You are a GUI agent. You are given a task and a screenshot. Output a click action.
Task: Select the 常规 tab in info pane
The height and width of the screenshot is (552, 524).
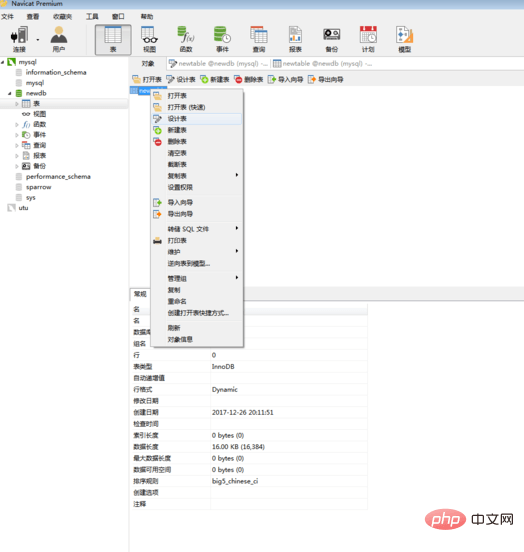point(140,294)
